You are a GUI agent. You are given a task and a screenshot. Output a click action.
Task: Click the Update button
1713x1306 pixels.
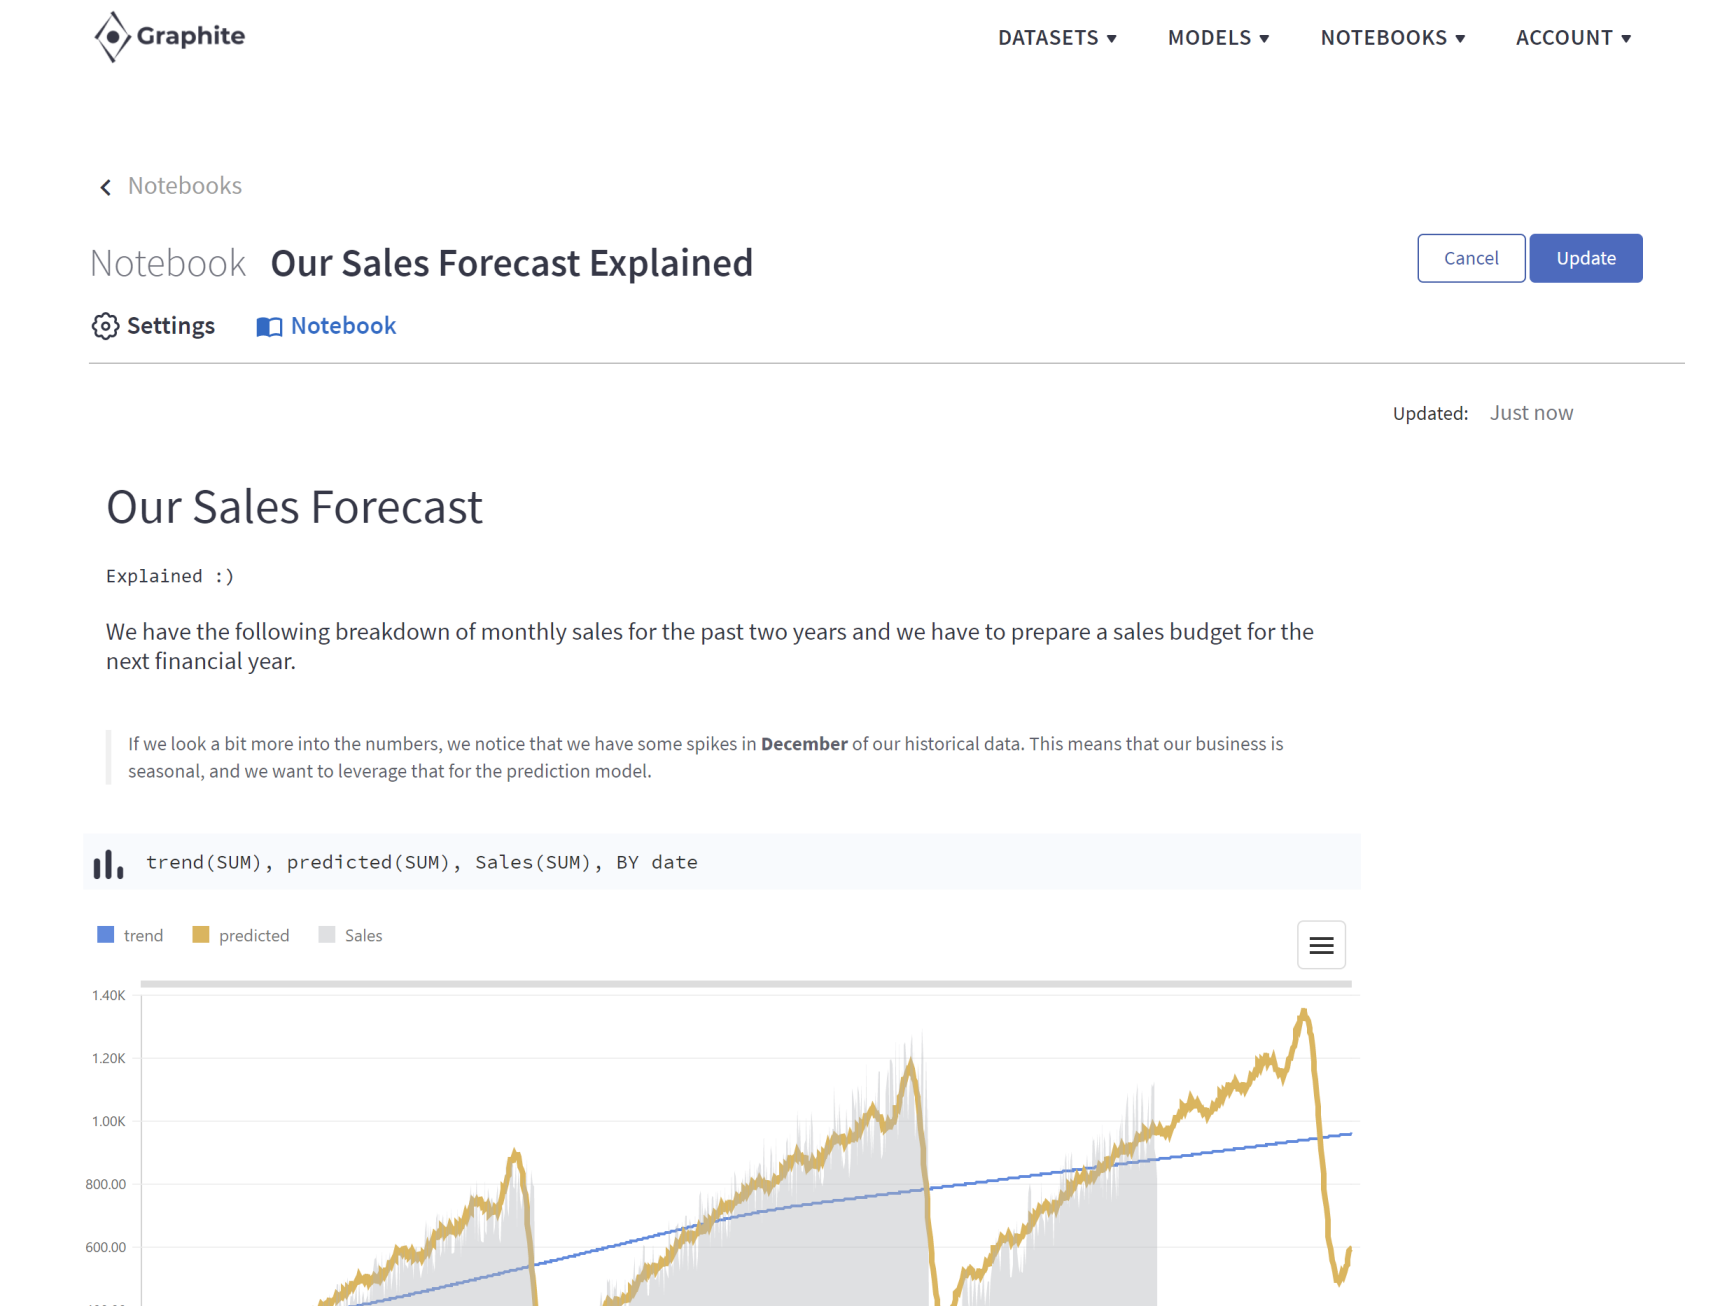tap(1585, 258)
